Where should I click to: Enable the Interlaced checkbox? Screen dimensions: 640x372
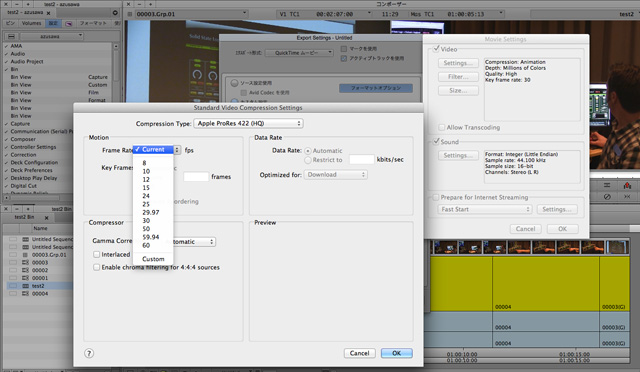tap(96, 254)
